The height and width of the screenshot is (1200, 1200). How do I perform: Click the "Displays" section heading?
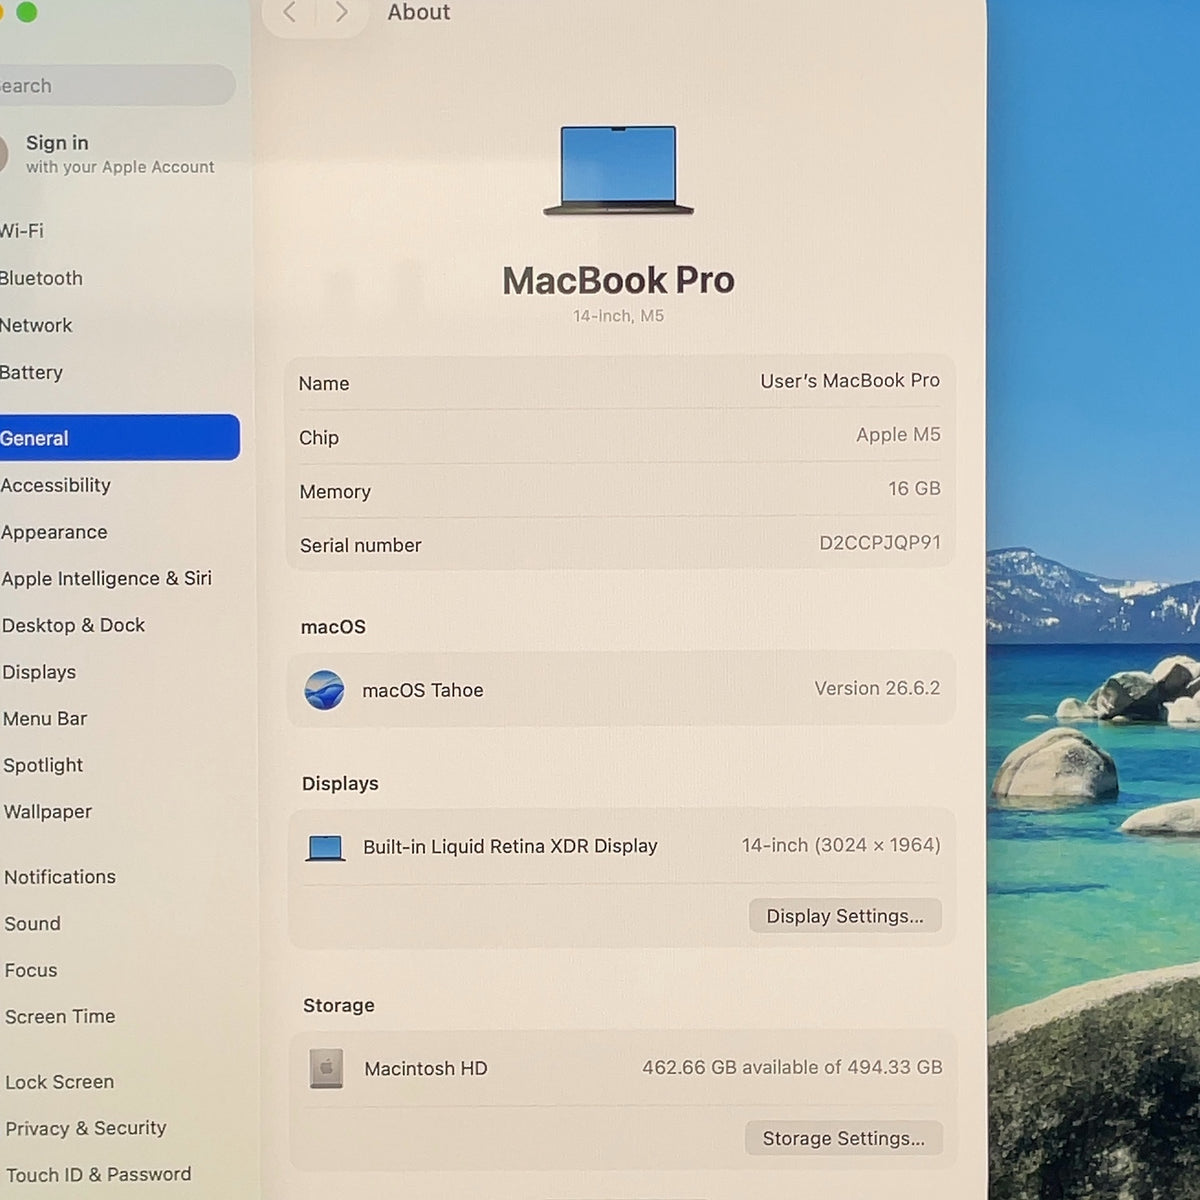340,784
